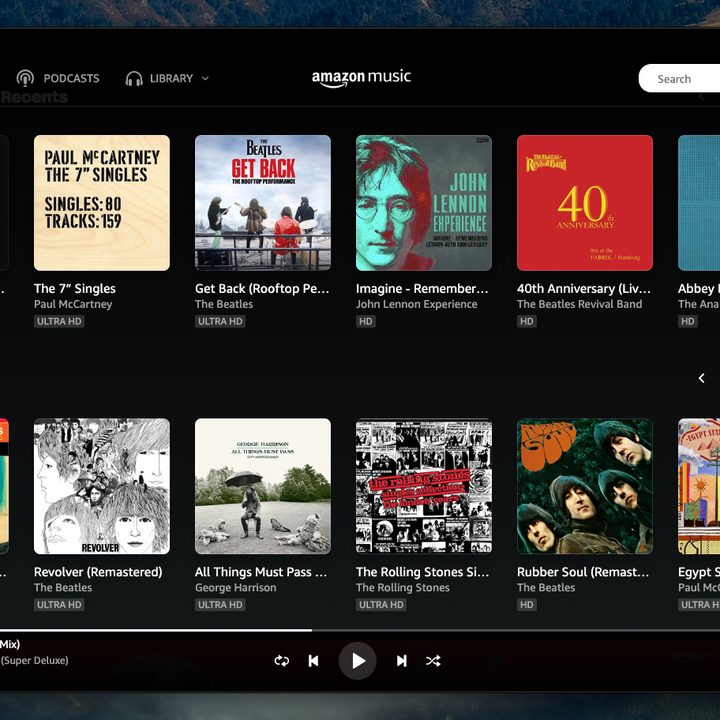Open the Rubber Soul album cover
Screen dimensions: 720x720
585,486
